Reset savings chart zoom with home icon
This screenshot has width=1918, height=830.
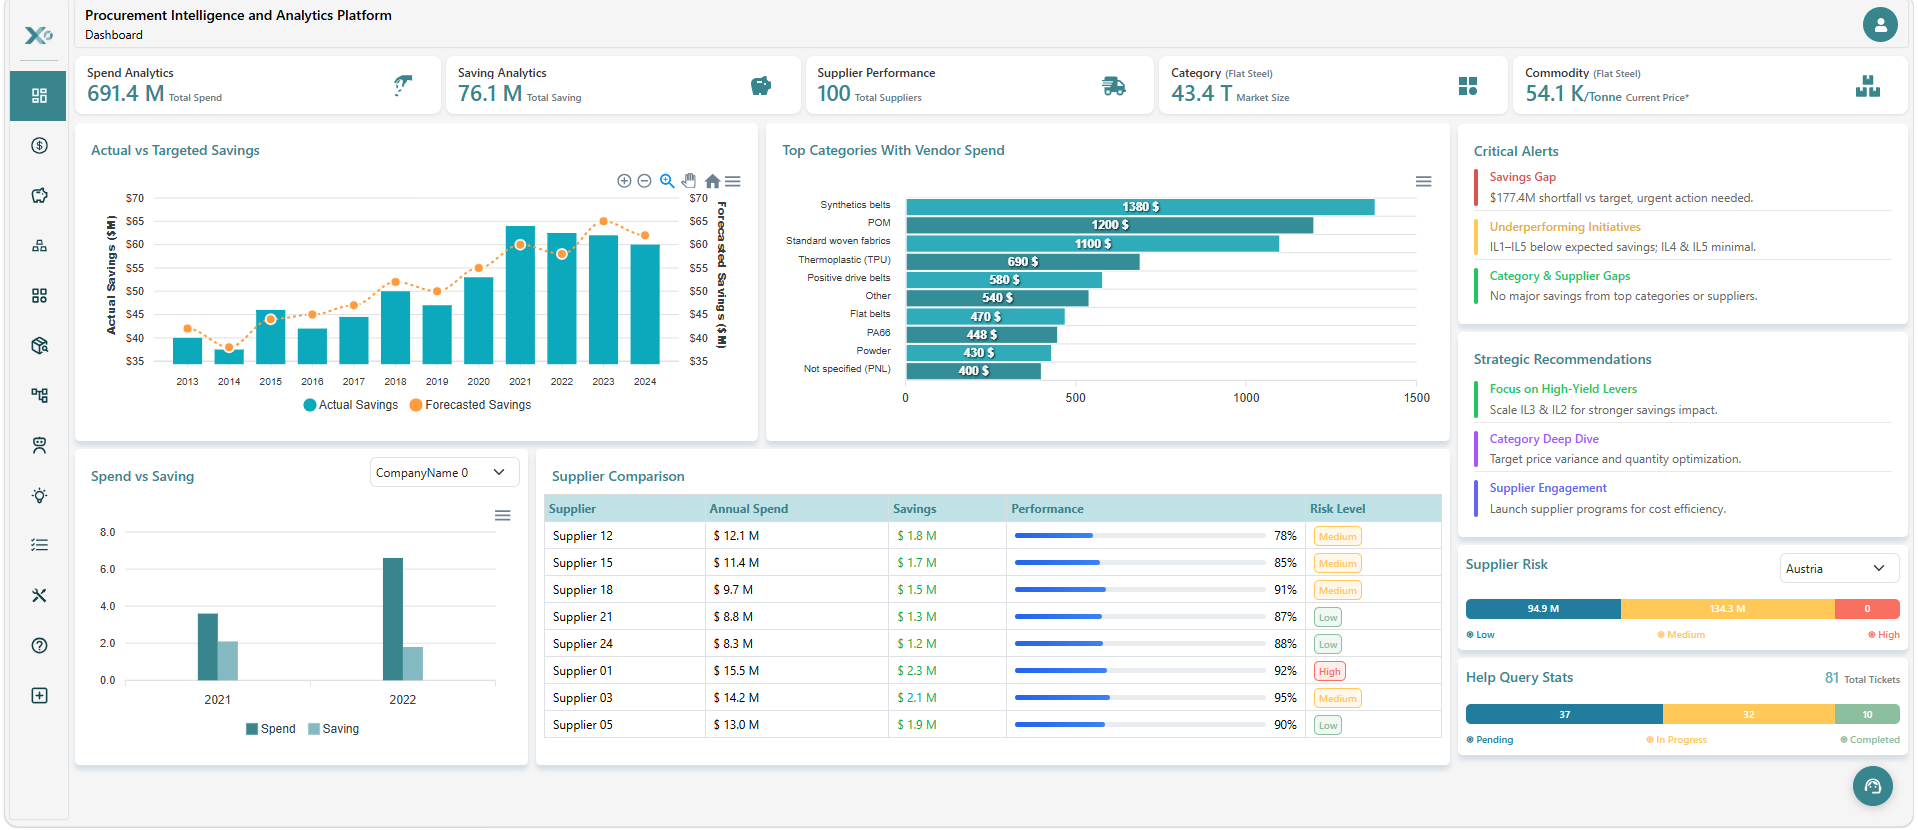click(712, 181)
